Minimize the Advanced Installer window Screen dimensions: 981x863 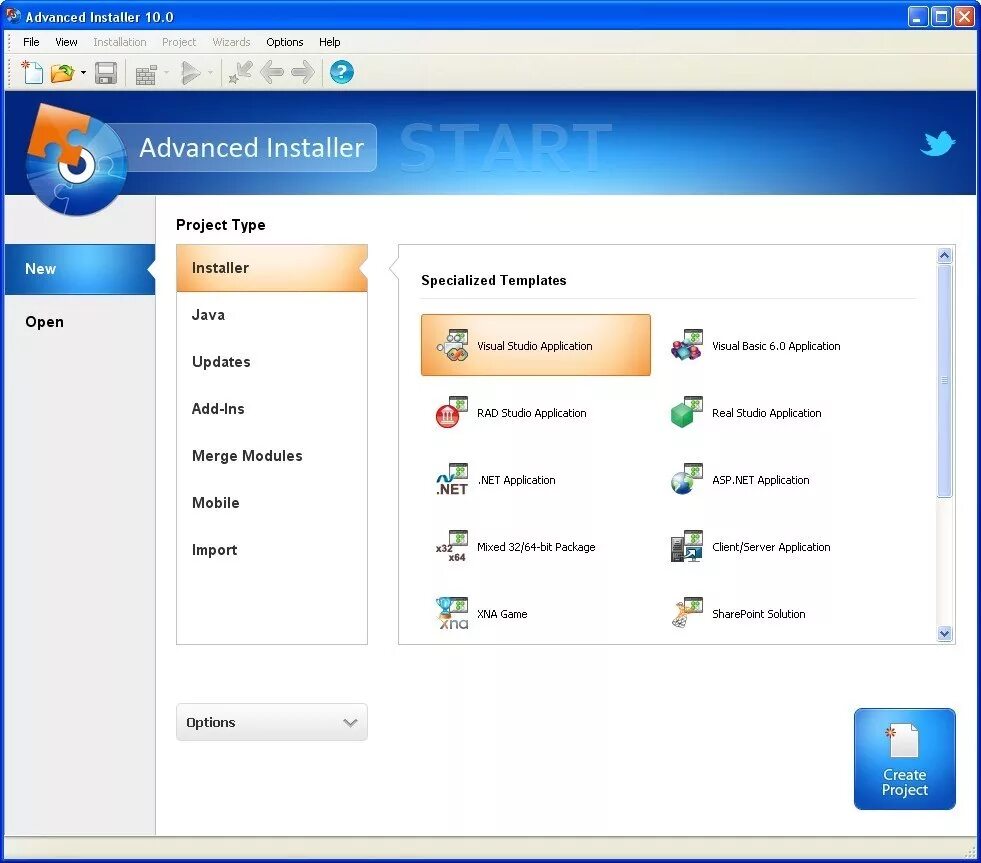917,16
